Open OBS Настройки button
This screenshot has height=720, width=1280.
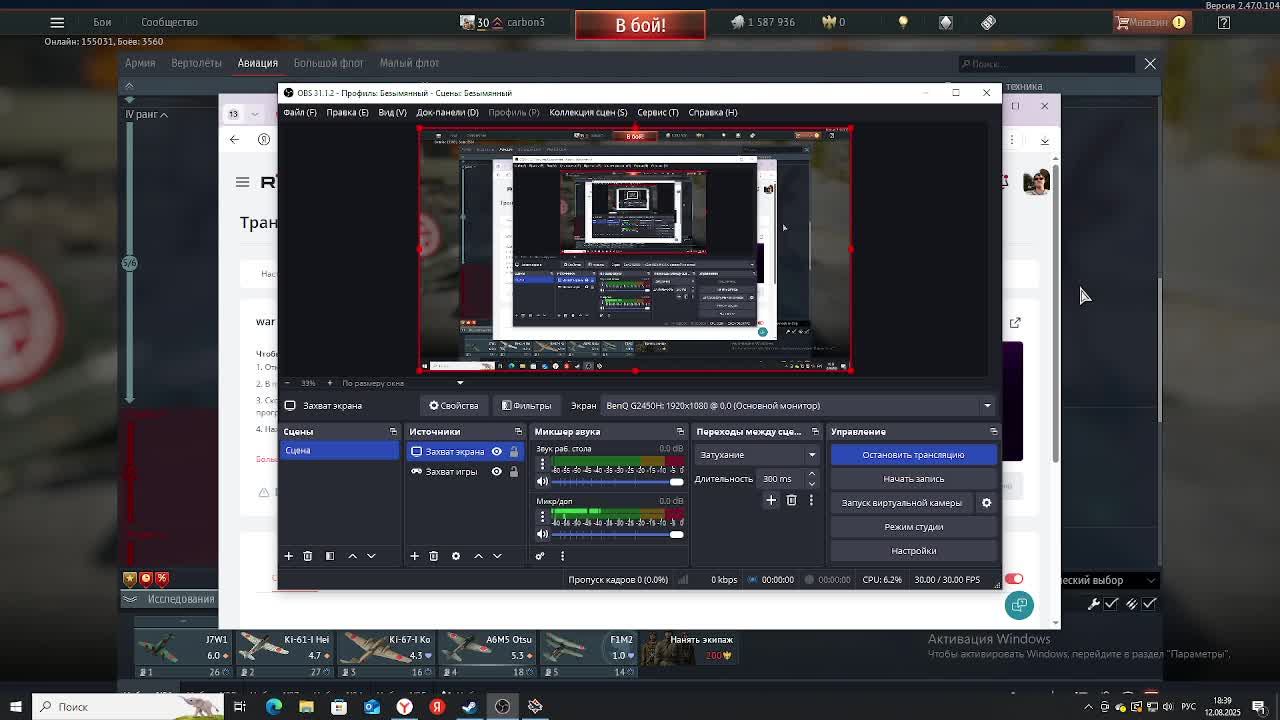(913, 551)
